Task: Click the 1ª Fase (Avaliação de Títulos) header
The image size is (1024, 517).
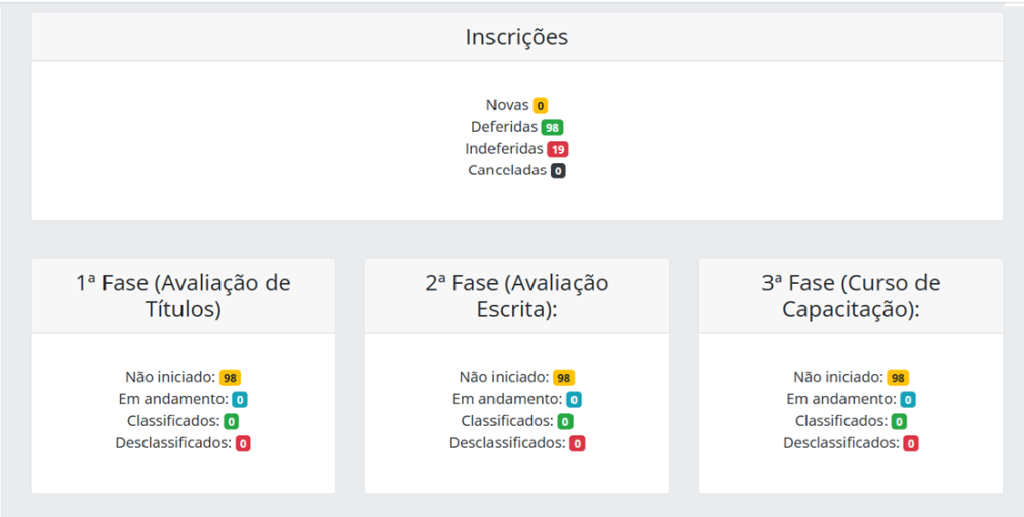Action: (x=184, y=296)
